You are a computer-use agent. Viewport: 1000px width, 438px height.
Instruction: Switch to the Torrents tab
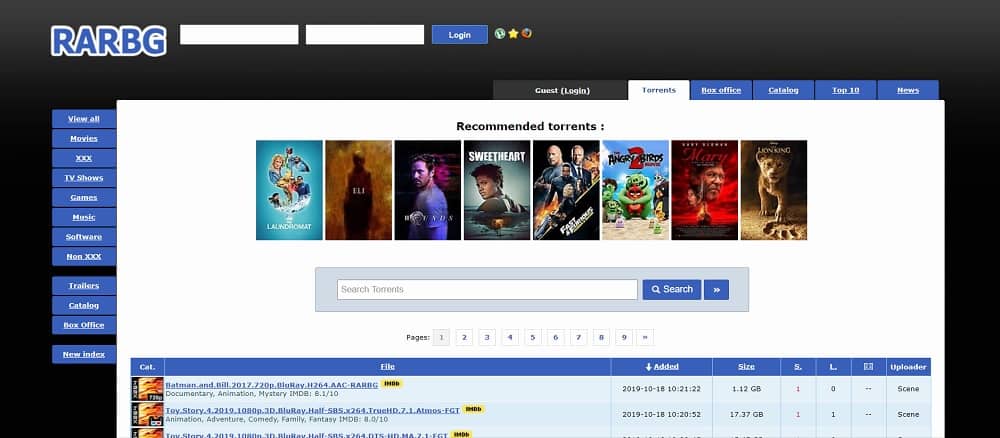(659, 90)
